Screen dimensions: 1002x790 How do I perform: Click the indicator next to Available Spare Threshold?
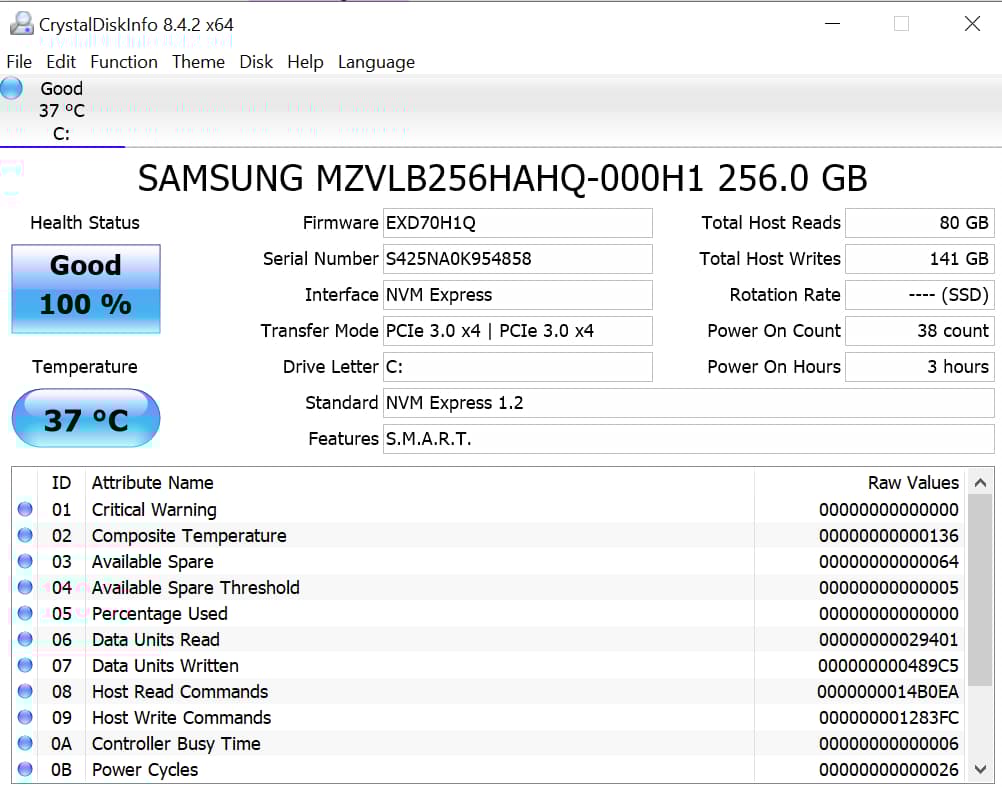tap(25, 587)
